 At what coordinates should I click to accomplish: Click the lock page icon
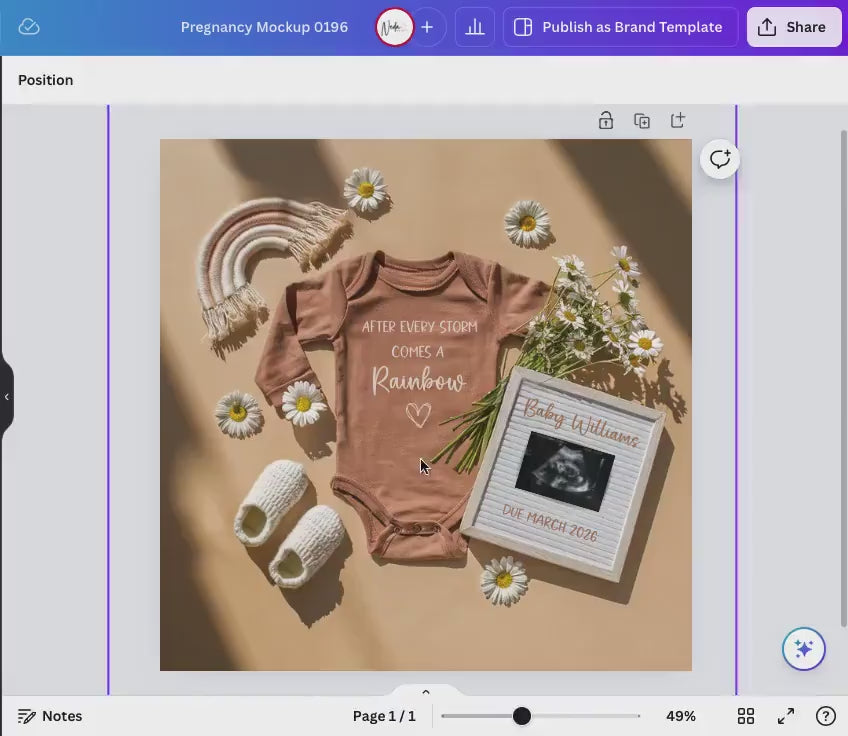tap(606, 121)
